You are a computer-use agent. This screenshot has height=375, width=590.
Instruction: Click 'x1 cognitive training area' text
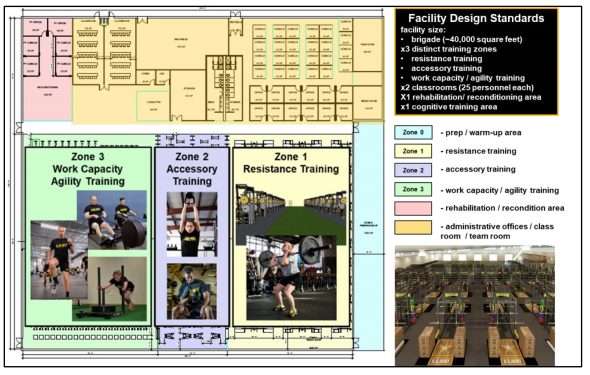click(449, 107)
